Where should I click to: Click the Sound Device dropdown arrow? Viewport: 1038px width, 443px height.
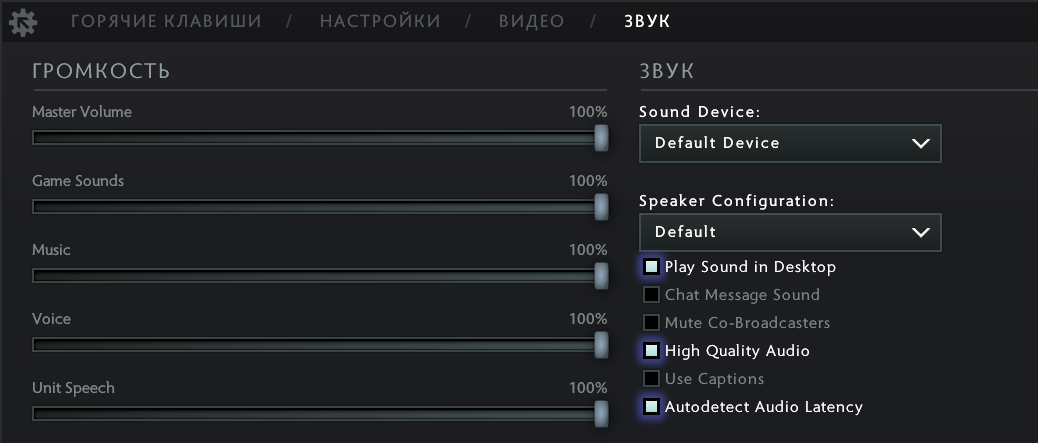[921, 143]
